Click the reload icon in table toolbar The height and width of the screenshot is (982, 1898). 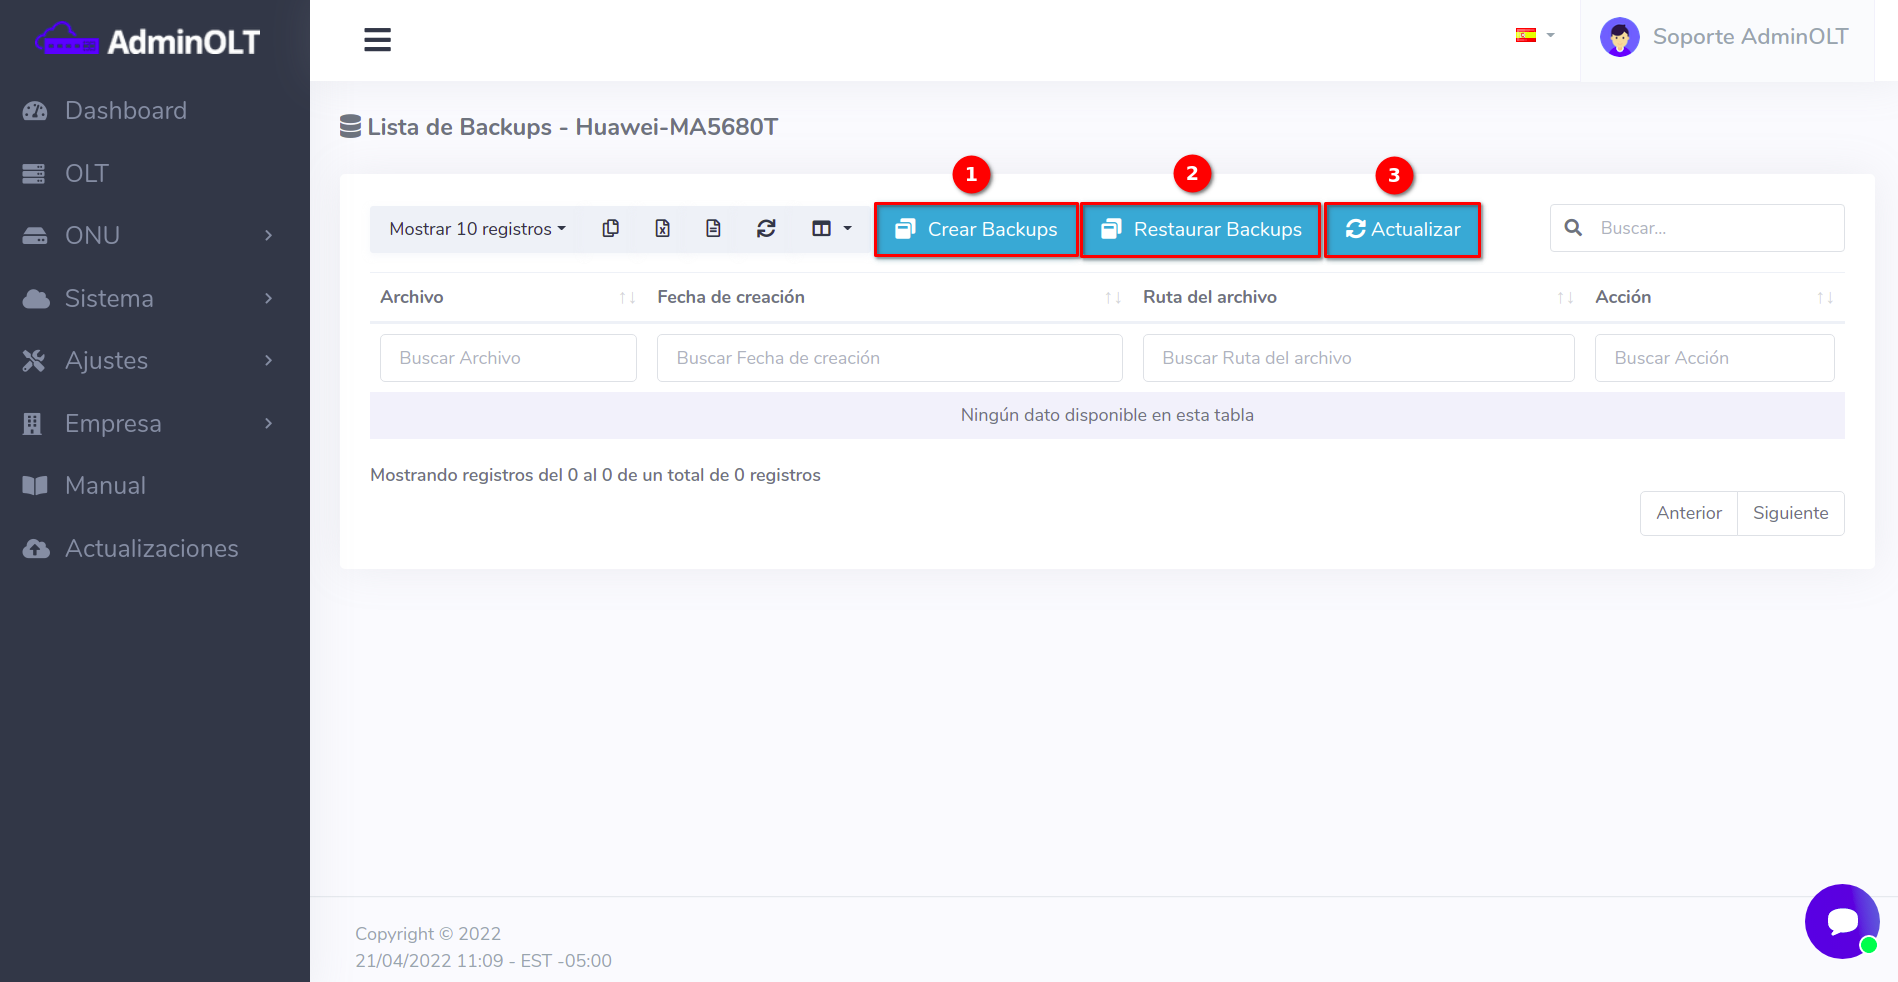766,229
